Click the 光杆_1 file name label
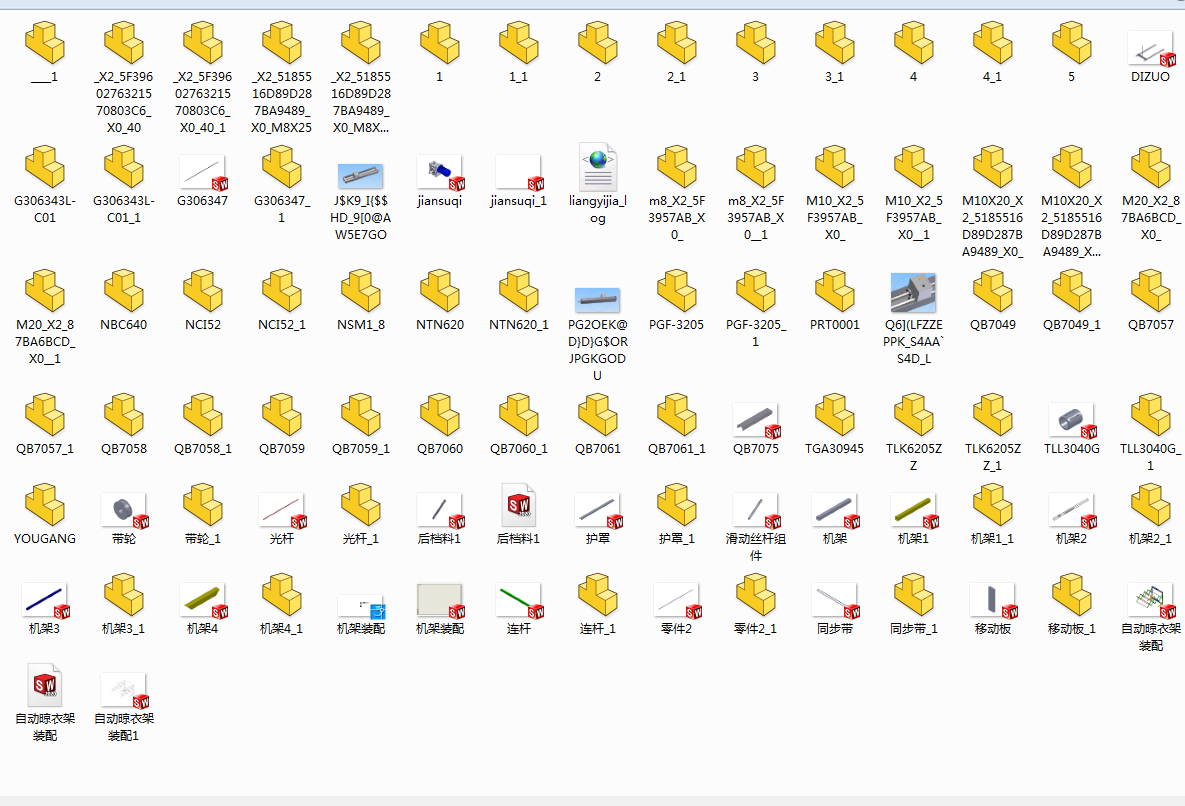This screenshot has height=806, width=1185. click(360, 539)
